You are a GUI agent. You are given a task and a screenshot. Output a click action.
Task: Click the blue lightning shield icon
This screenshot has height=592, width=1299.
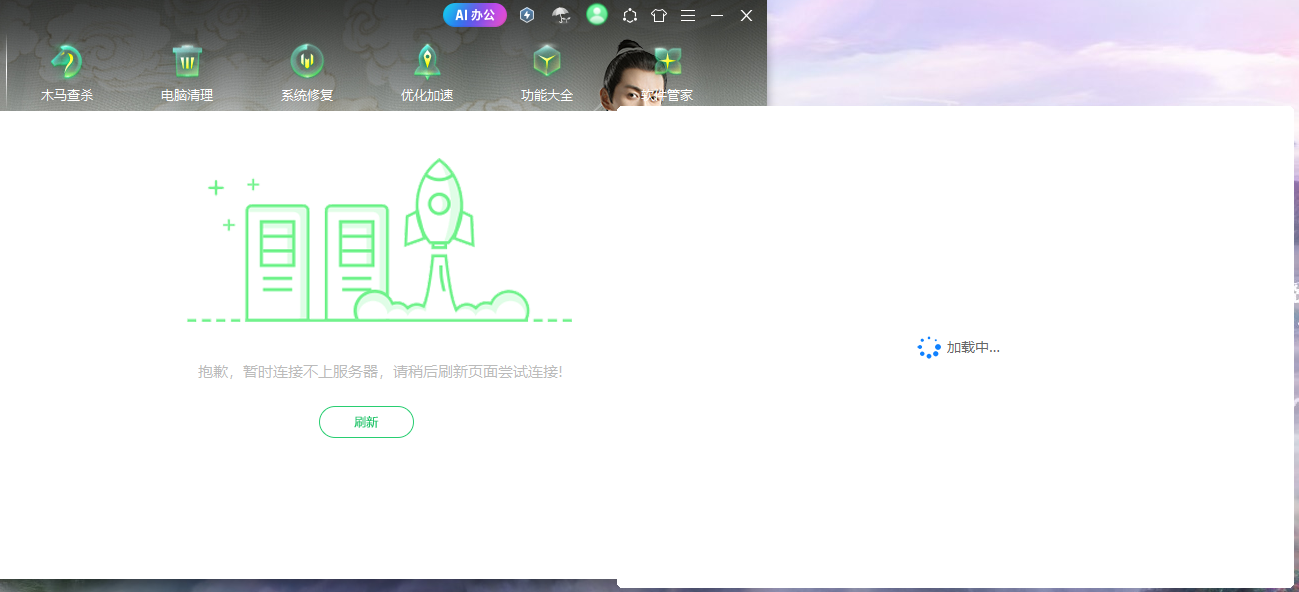[527, 15]
